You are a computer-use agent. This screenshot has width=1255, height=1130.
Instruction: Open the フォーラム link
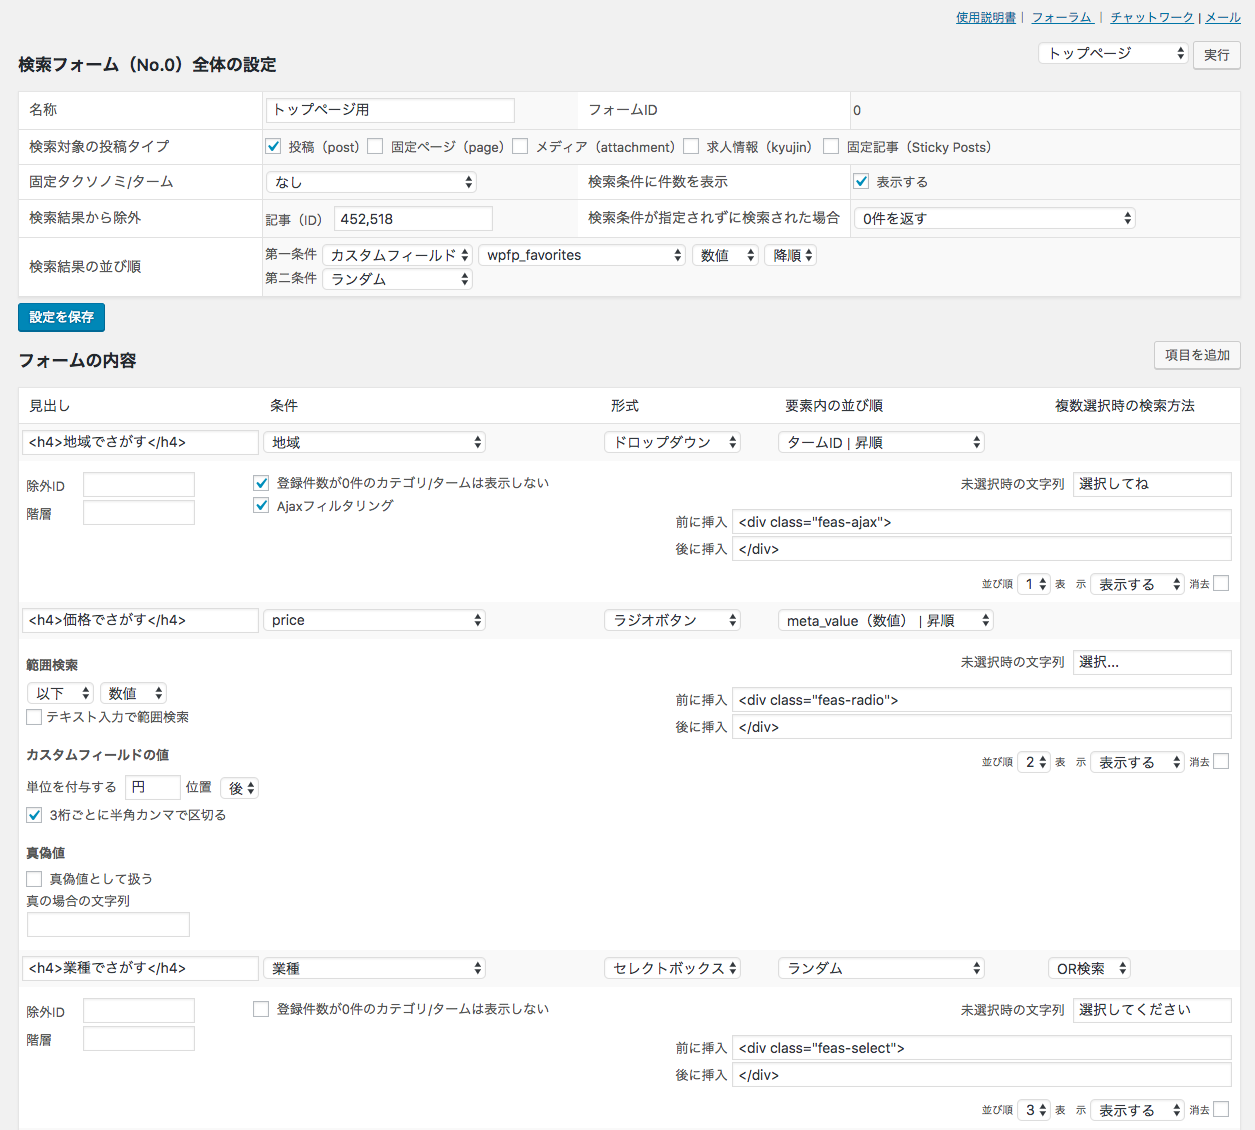tap(1061, 18)
